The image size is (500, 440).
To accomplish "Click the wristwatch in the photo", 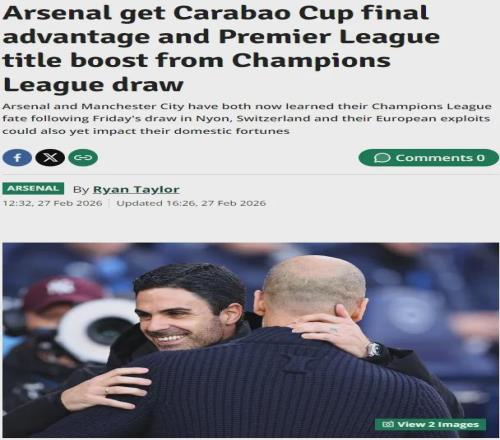I will pyautogui.click(x=373, y=350).
